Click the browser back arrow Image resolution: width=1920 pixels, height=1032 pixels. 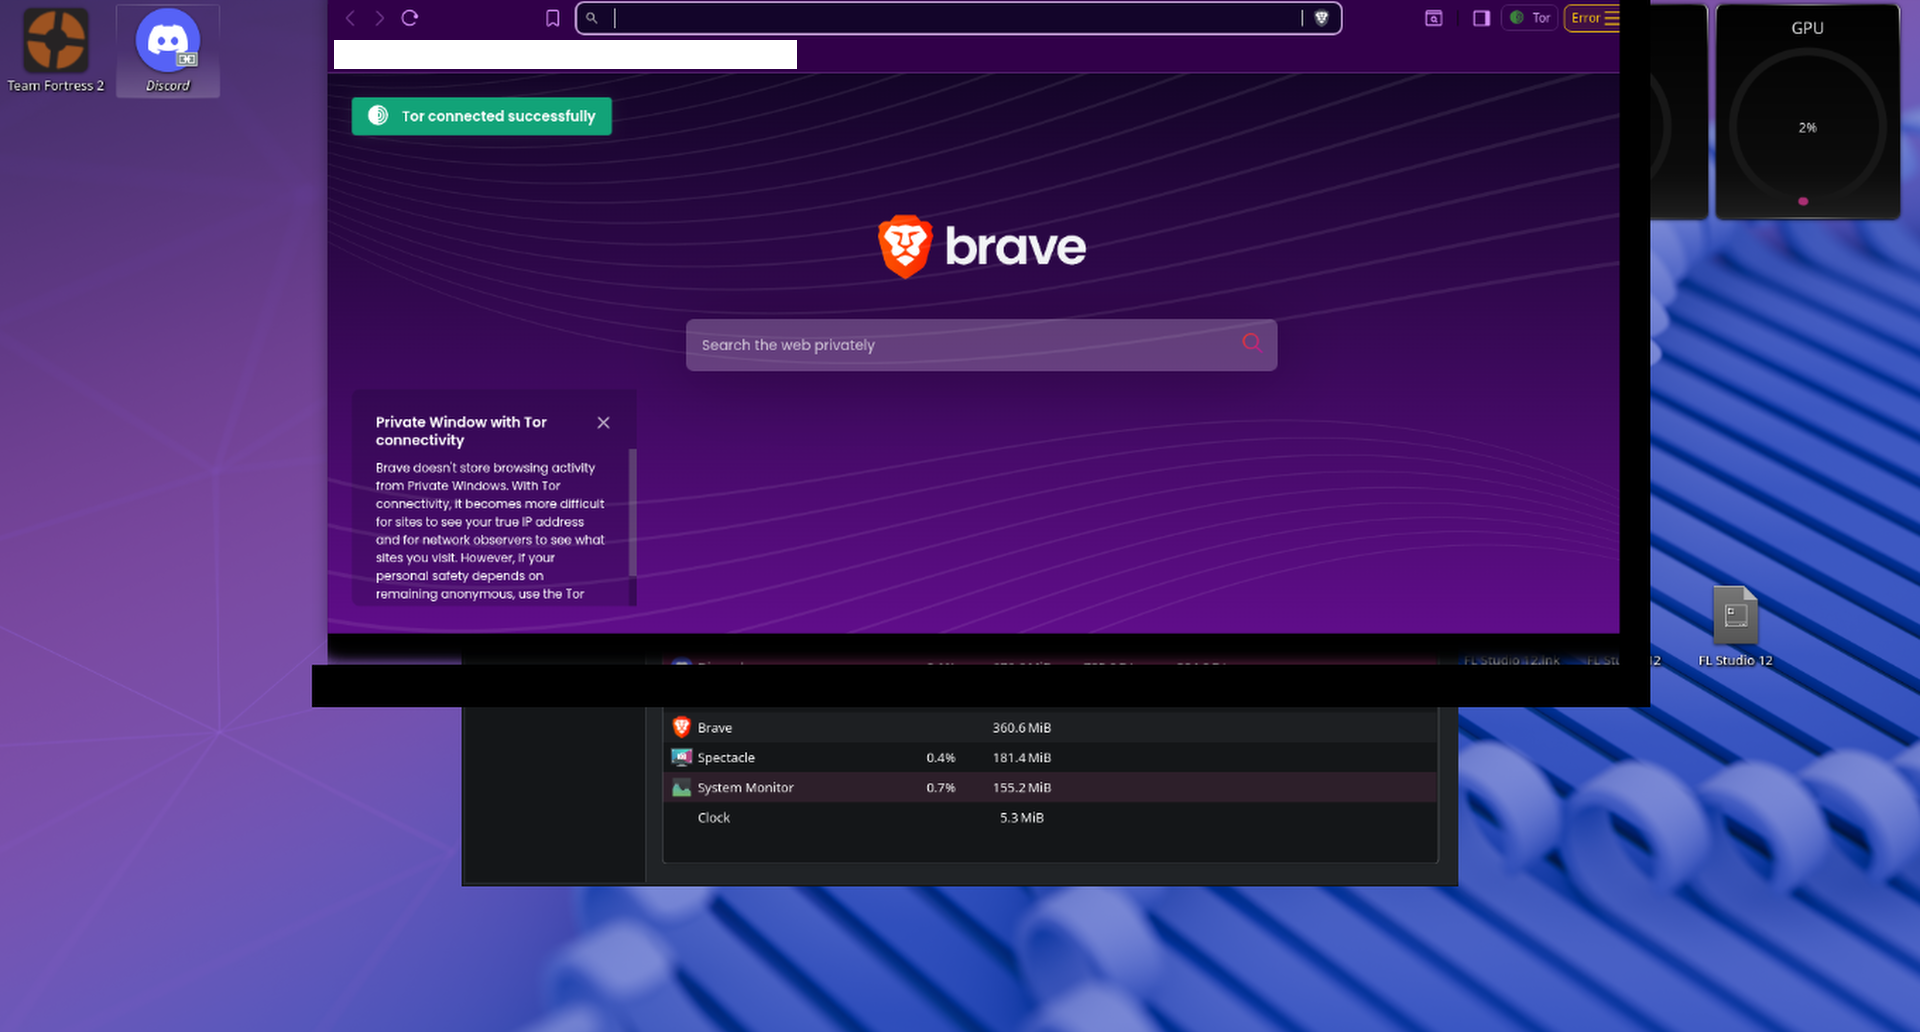pos(350,18)
